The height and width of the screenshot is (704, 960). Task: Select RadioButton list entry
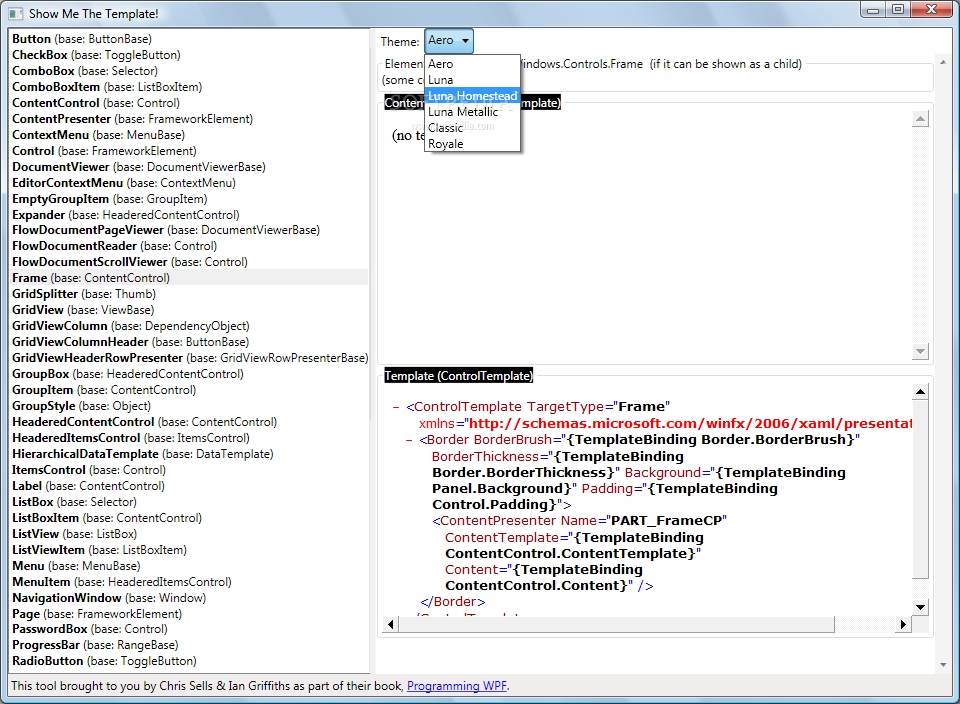pos(190,661)
